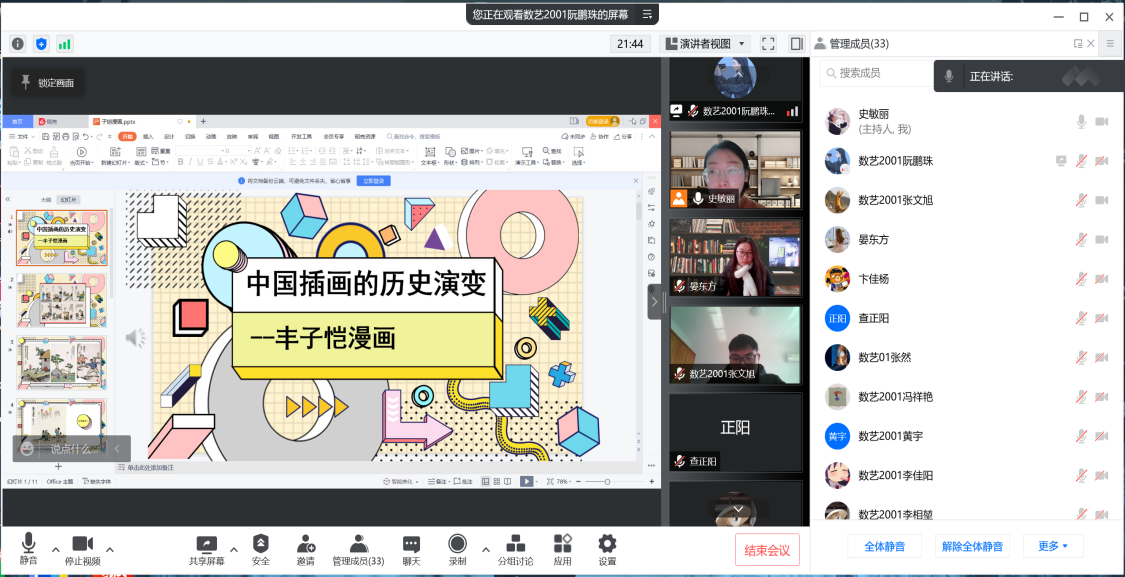Click the 插入 tab in shared WPS ribbon
1125x577 pixels.
pyautogui.click(x=148, y=136)
